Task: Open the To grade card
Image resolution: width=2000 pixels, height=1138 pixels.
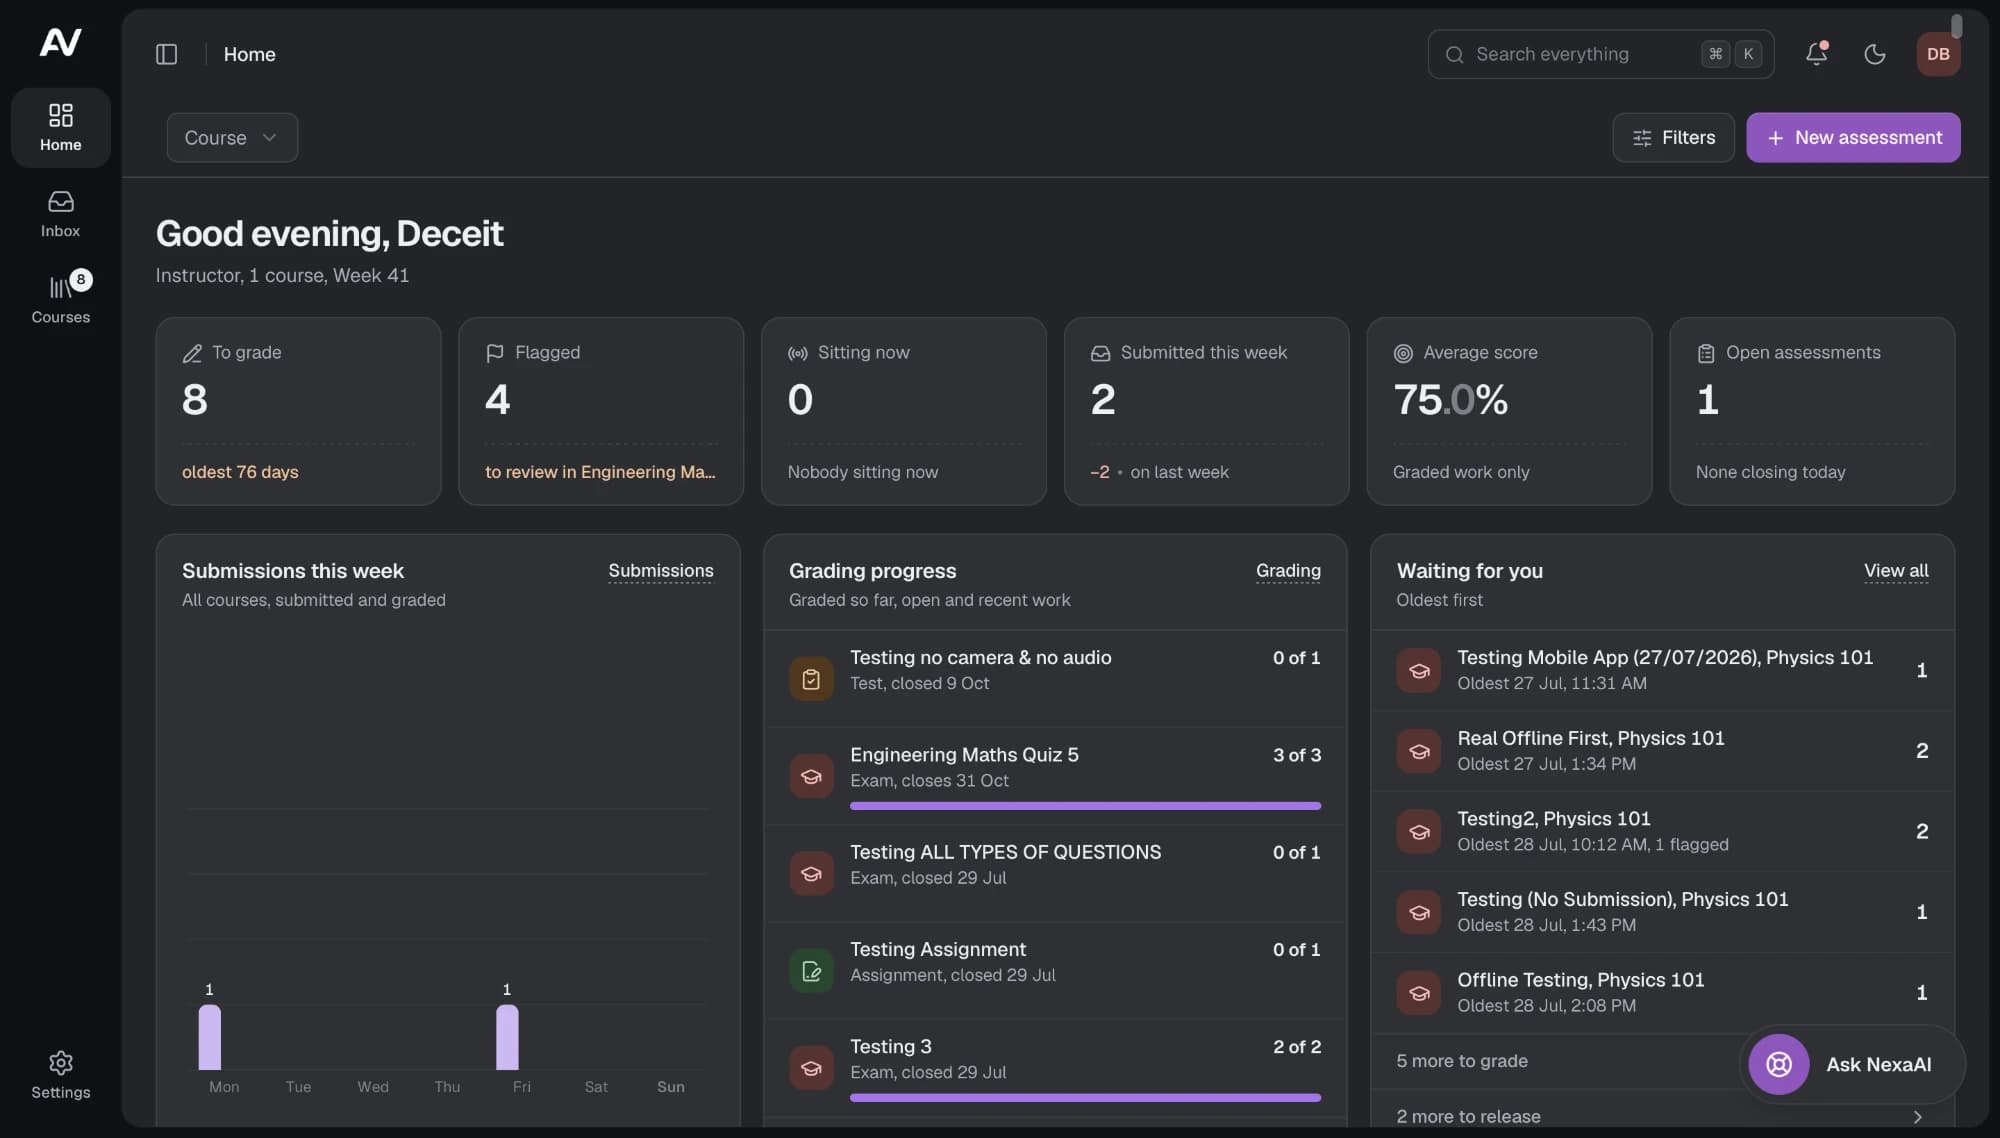Action: pyautogui.click(x=298, y=411)
